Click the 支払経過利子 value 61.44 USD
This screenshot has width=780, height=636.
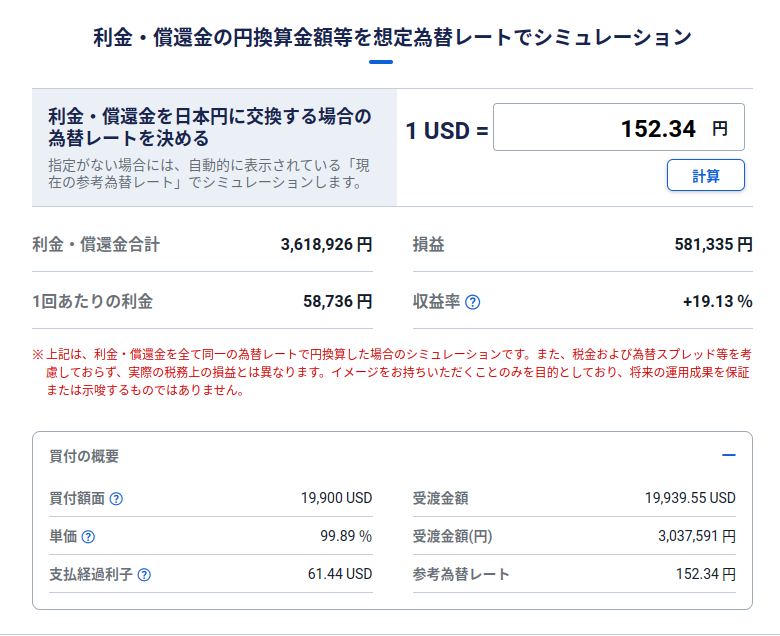click(340, 574)
